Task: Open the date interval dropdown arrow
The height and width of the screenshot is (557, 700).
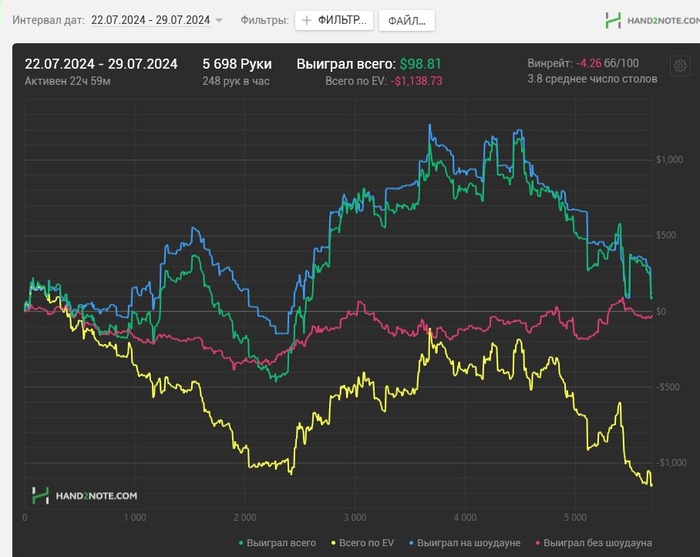Action: coord(219,21)
